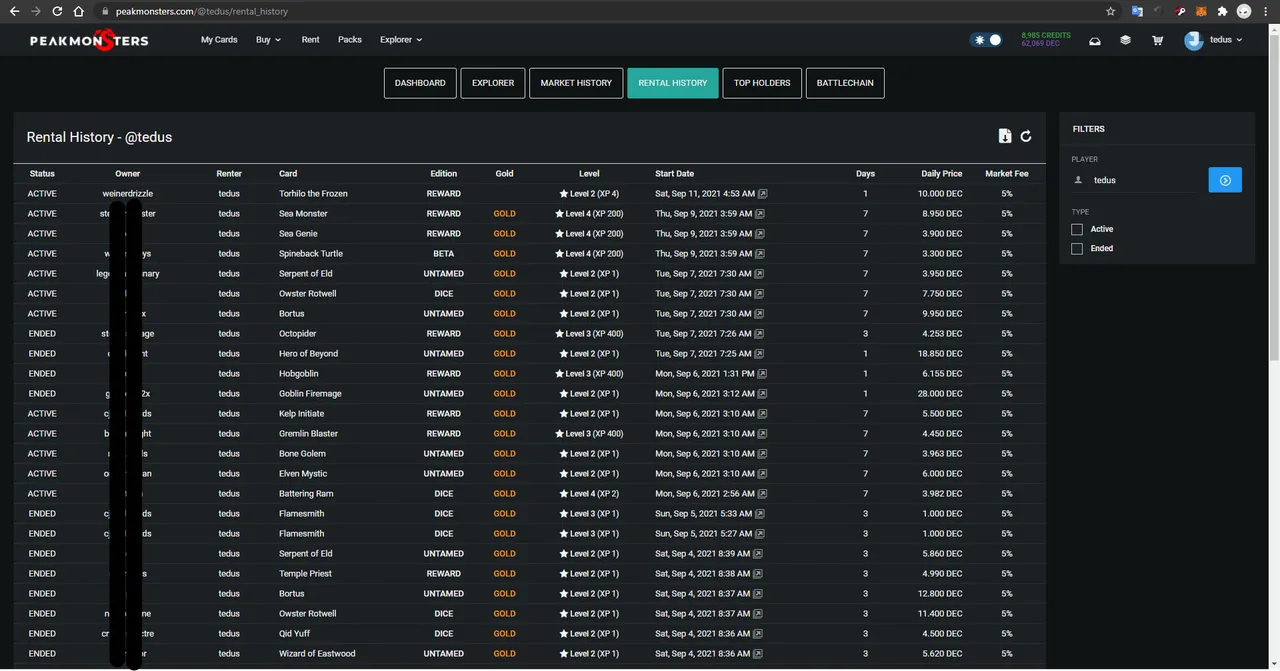1280x671 pixels.
Task: Download rental history as file icon
Action: 1005,136
